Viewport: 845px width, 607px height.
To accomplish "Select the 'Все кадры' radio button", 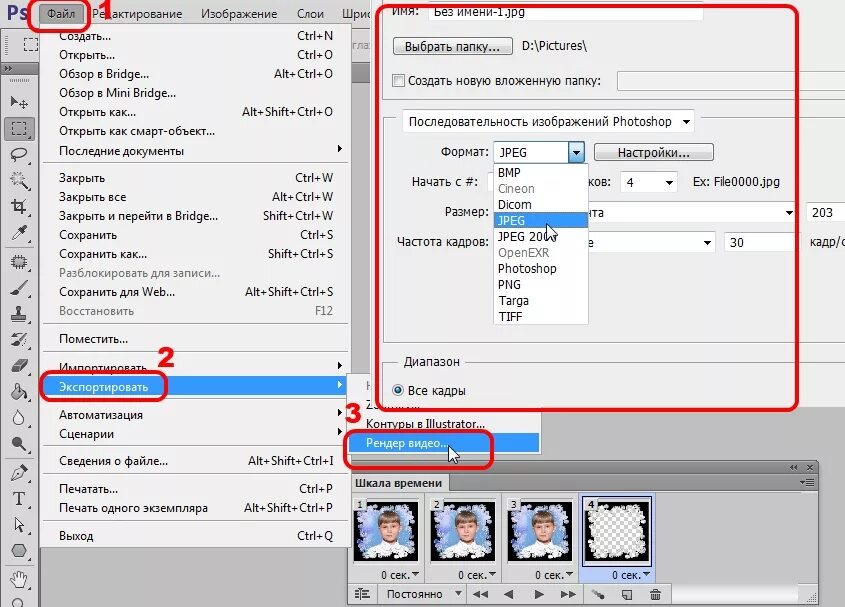I will 398,390.
